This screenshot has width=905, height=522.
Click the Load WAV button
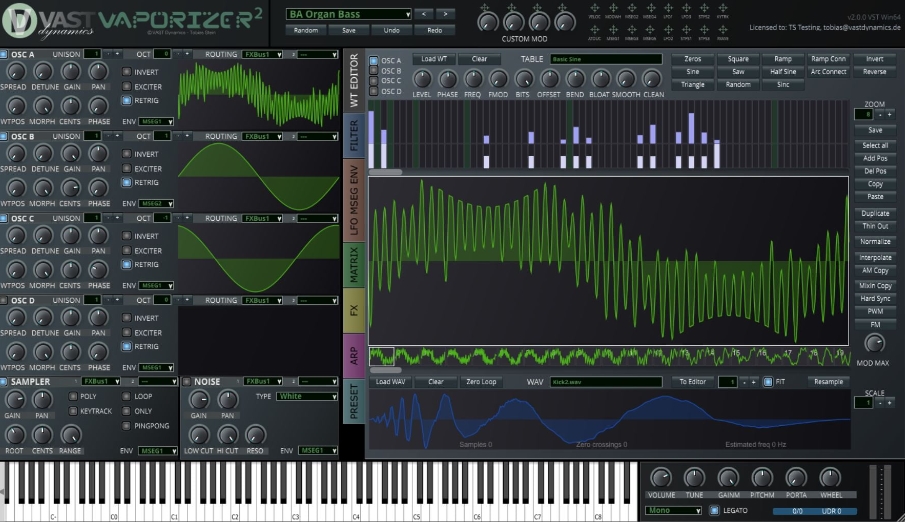pyautogui.click(x=390, y=382)
